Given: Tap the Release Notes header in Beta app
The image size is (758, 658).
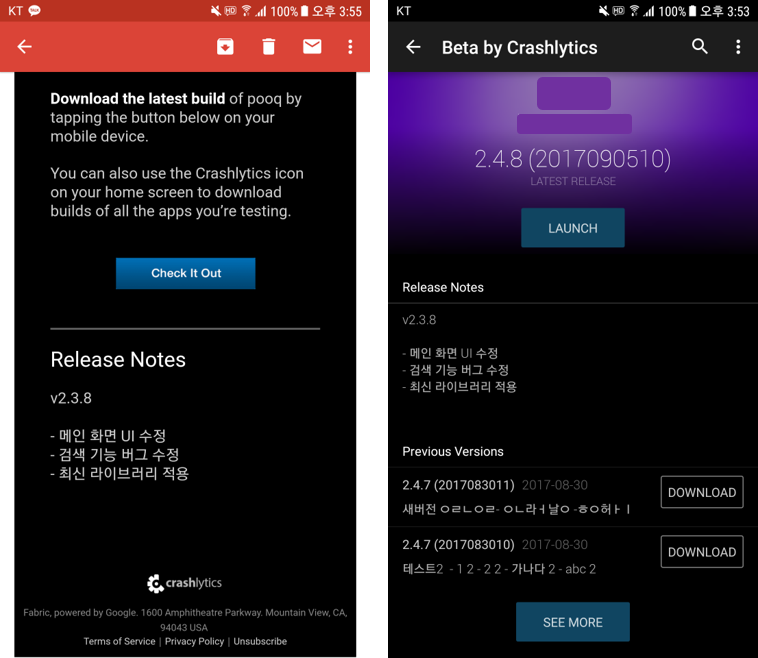Looking at the screenshot, I should [x=443, y=287].
